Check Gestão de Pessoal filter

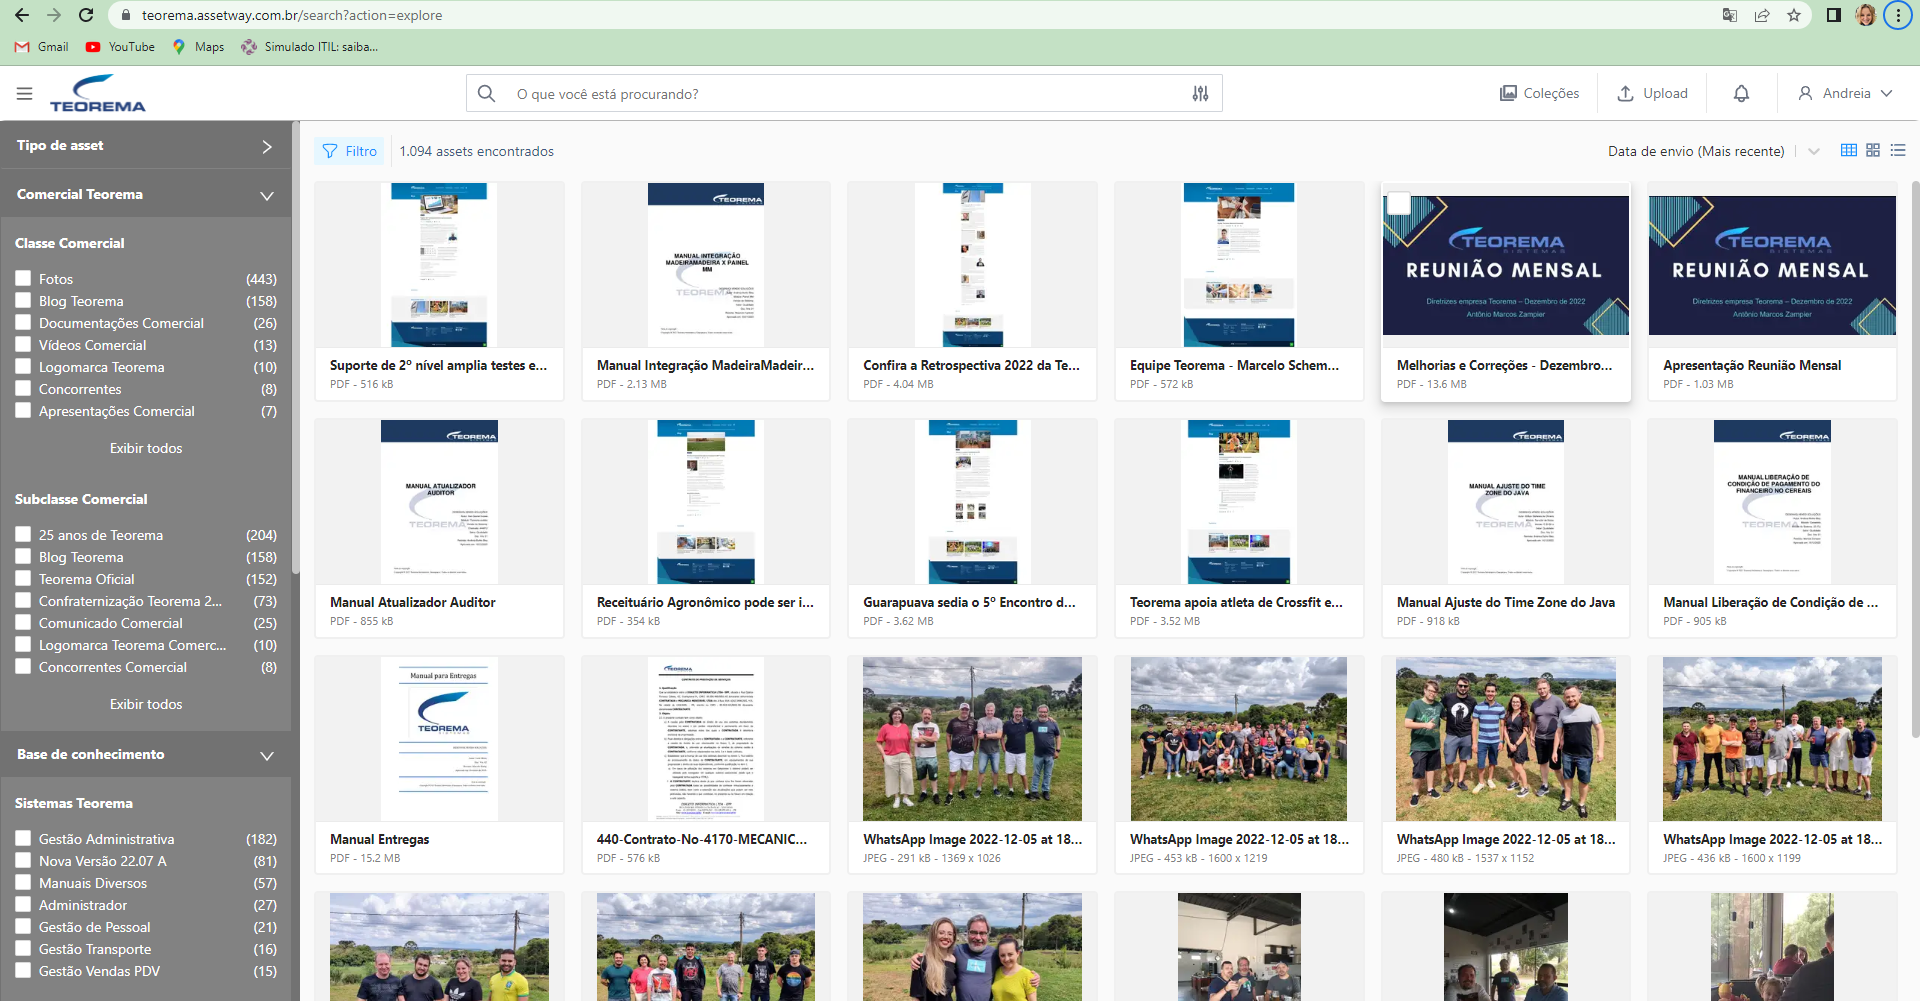pyautogui.click(x=23, y=926)
